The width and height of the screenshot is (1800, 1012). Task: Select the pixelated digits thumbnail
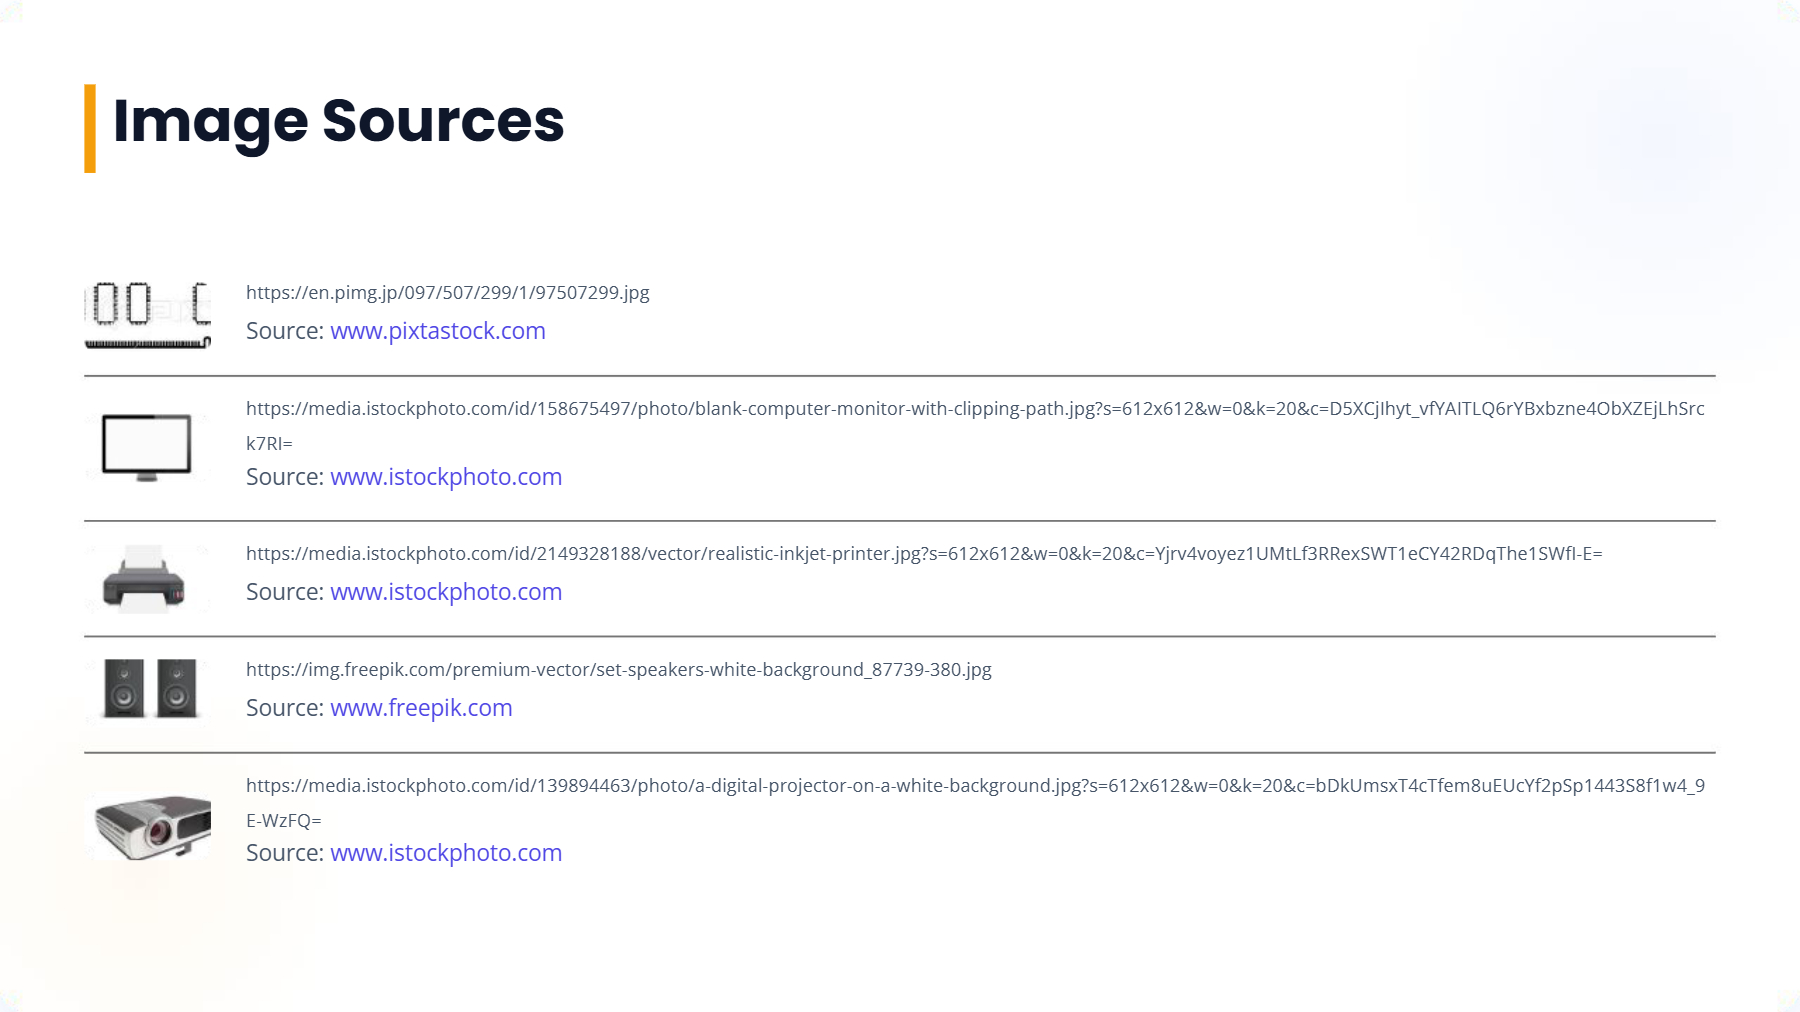click(147, 315)
